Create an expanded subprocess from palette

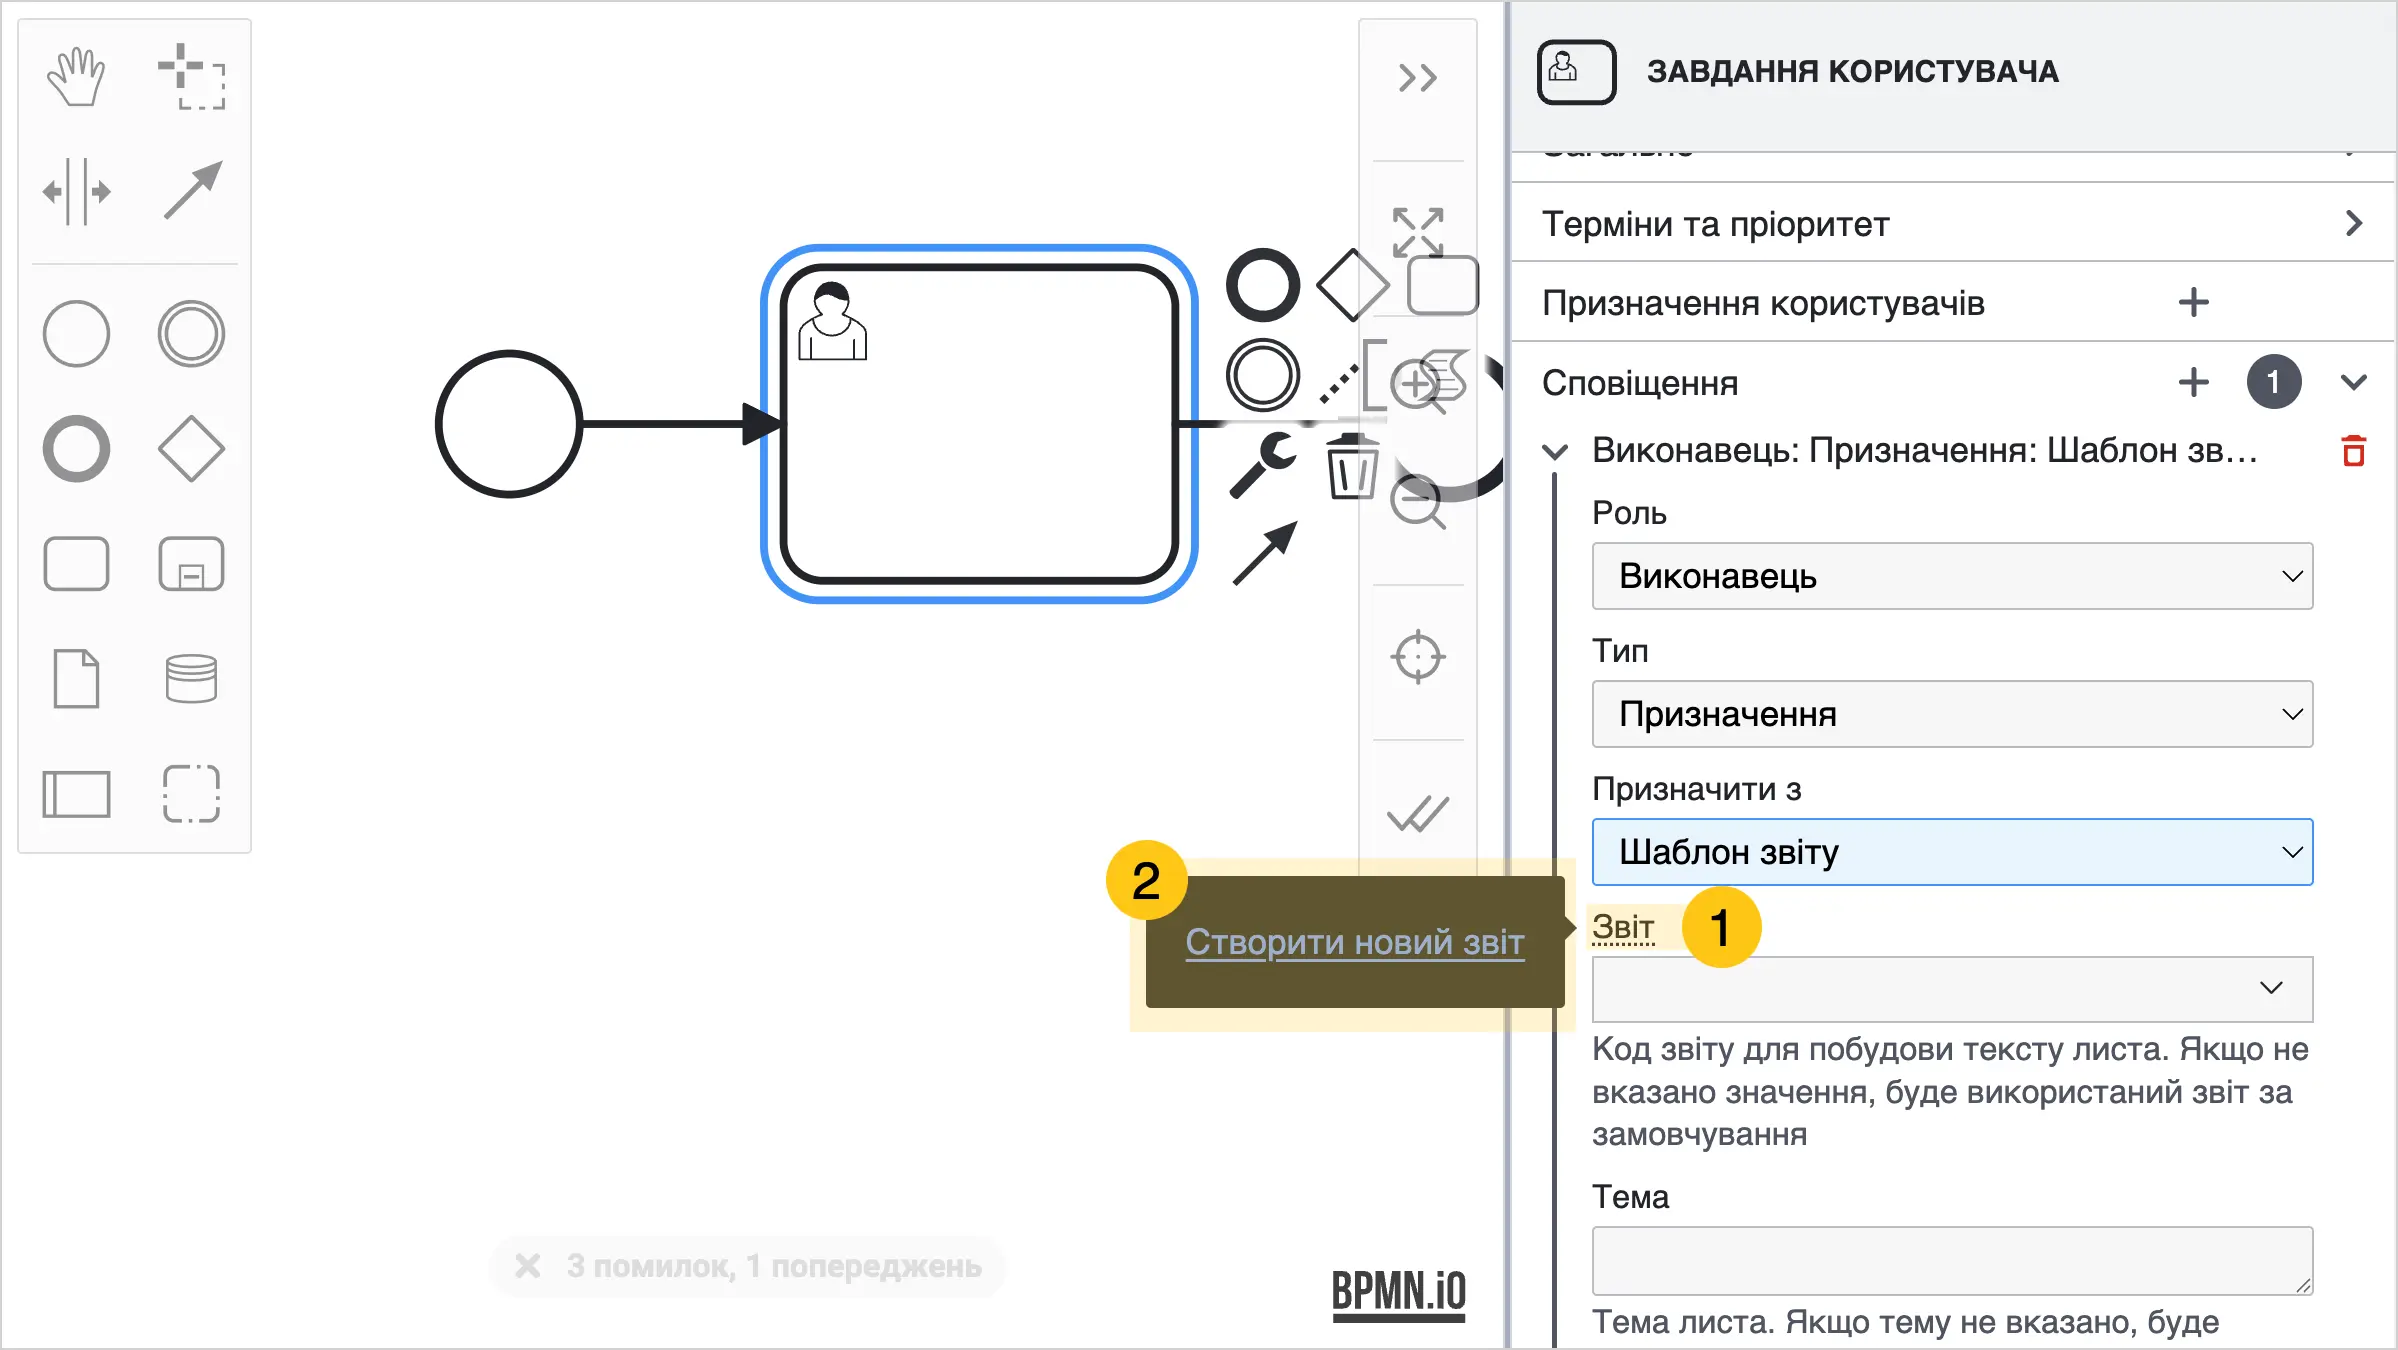[x=191, y=564]
